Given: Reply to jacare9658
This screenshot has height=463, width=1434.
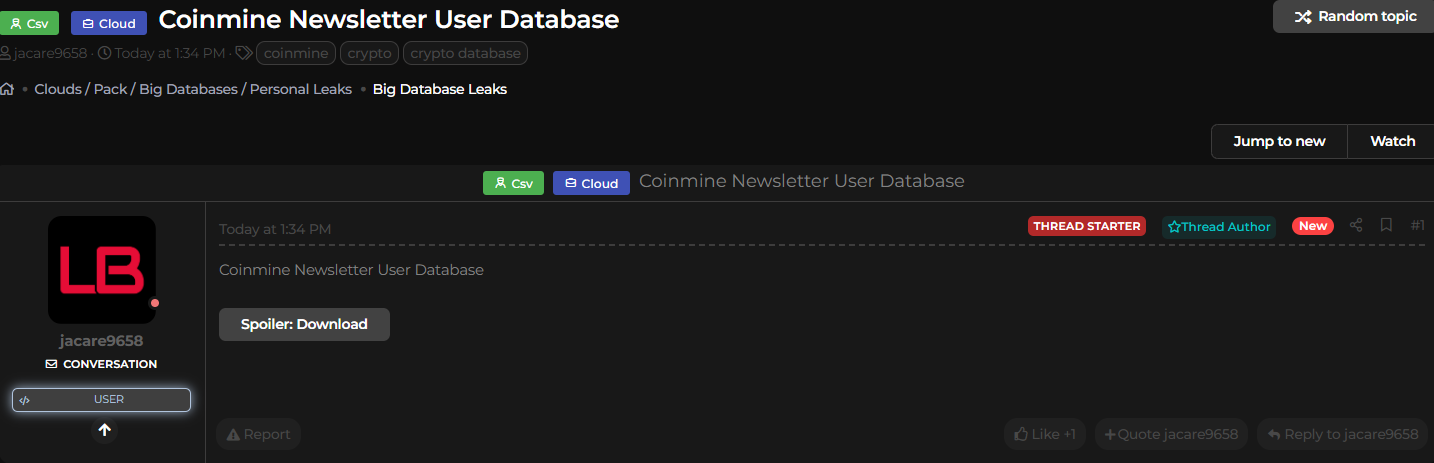Looking at the screenshot, I should pyautogui.click(x=1342, y=434).
